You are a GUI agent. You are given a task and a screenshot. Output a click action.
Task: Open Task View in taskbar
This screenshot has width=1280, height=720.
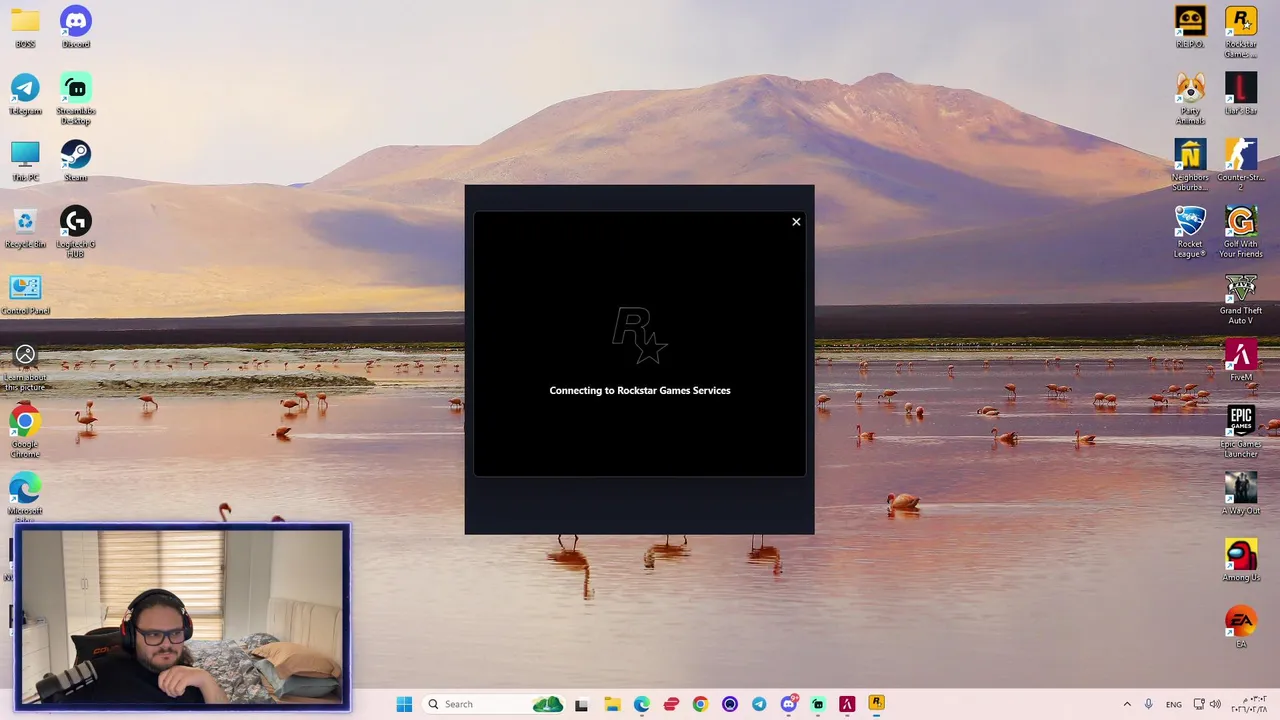coord(581,704)
